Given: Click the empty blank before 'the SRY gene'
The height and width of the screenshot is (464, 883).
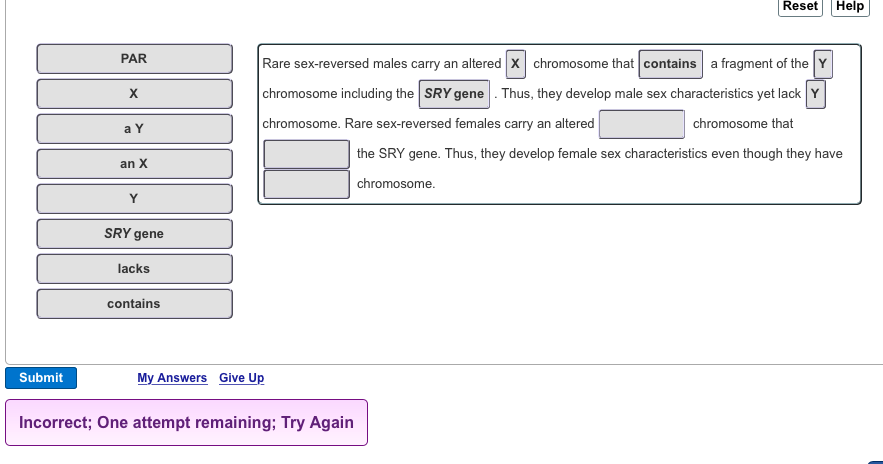Looking at the screenshot, I should (306, 154).
